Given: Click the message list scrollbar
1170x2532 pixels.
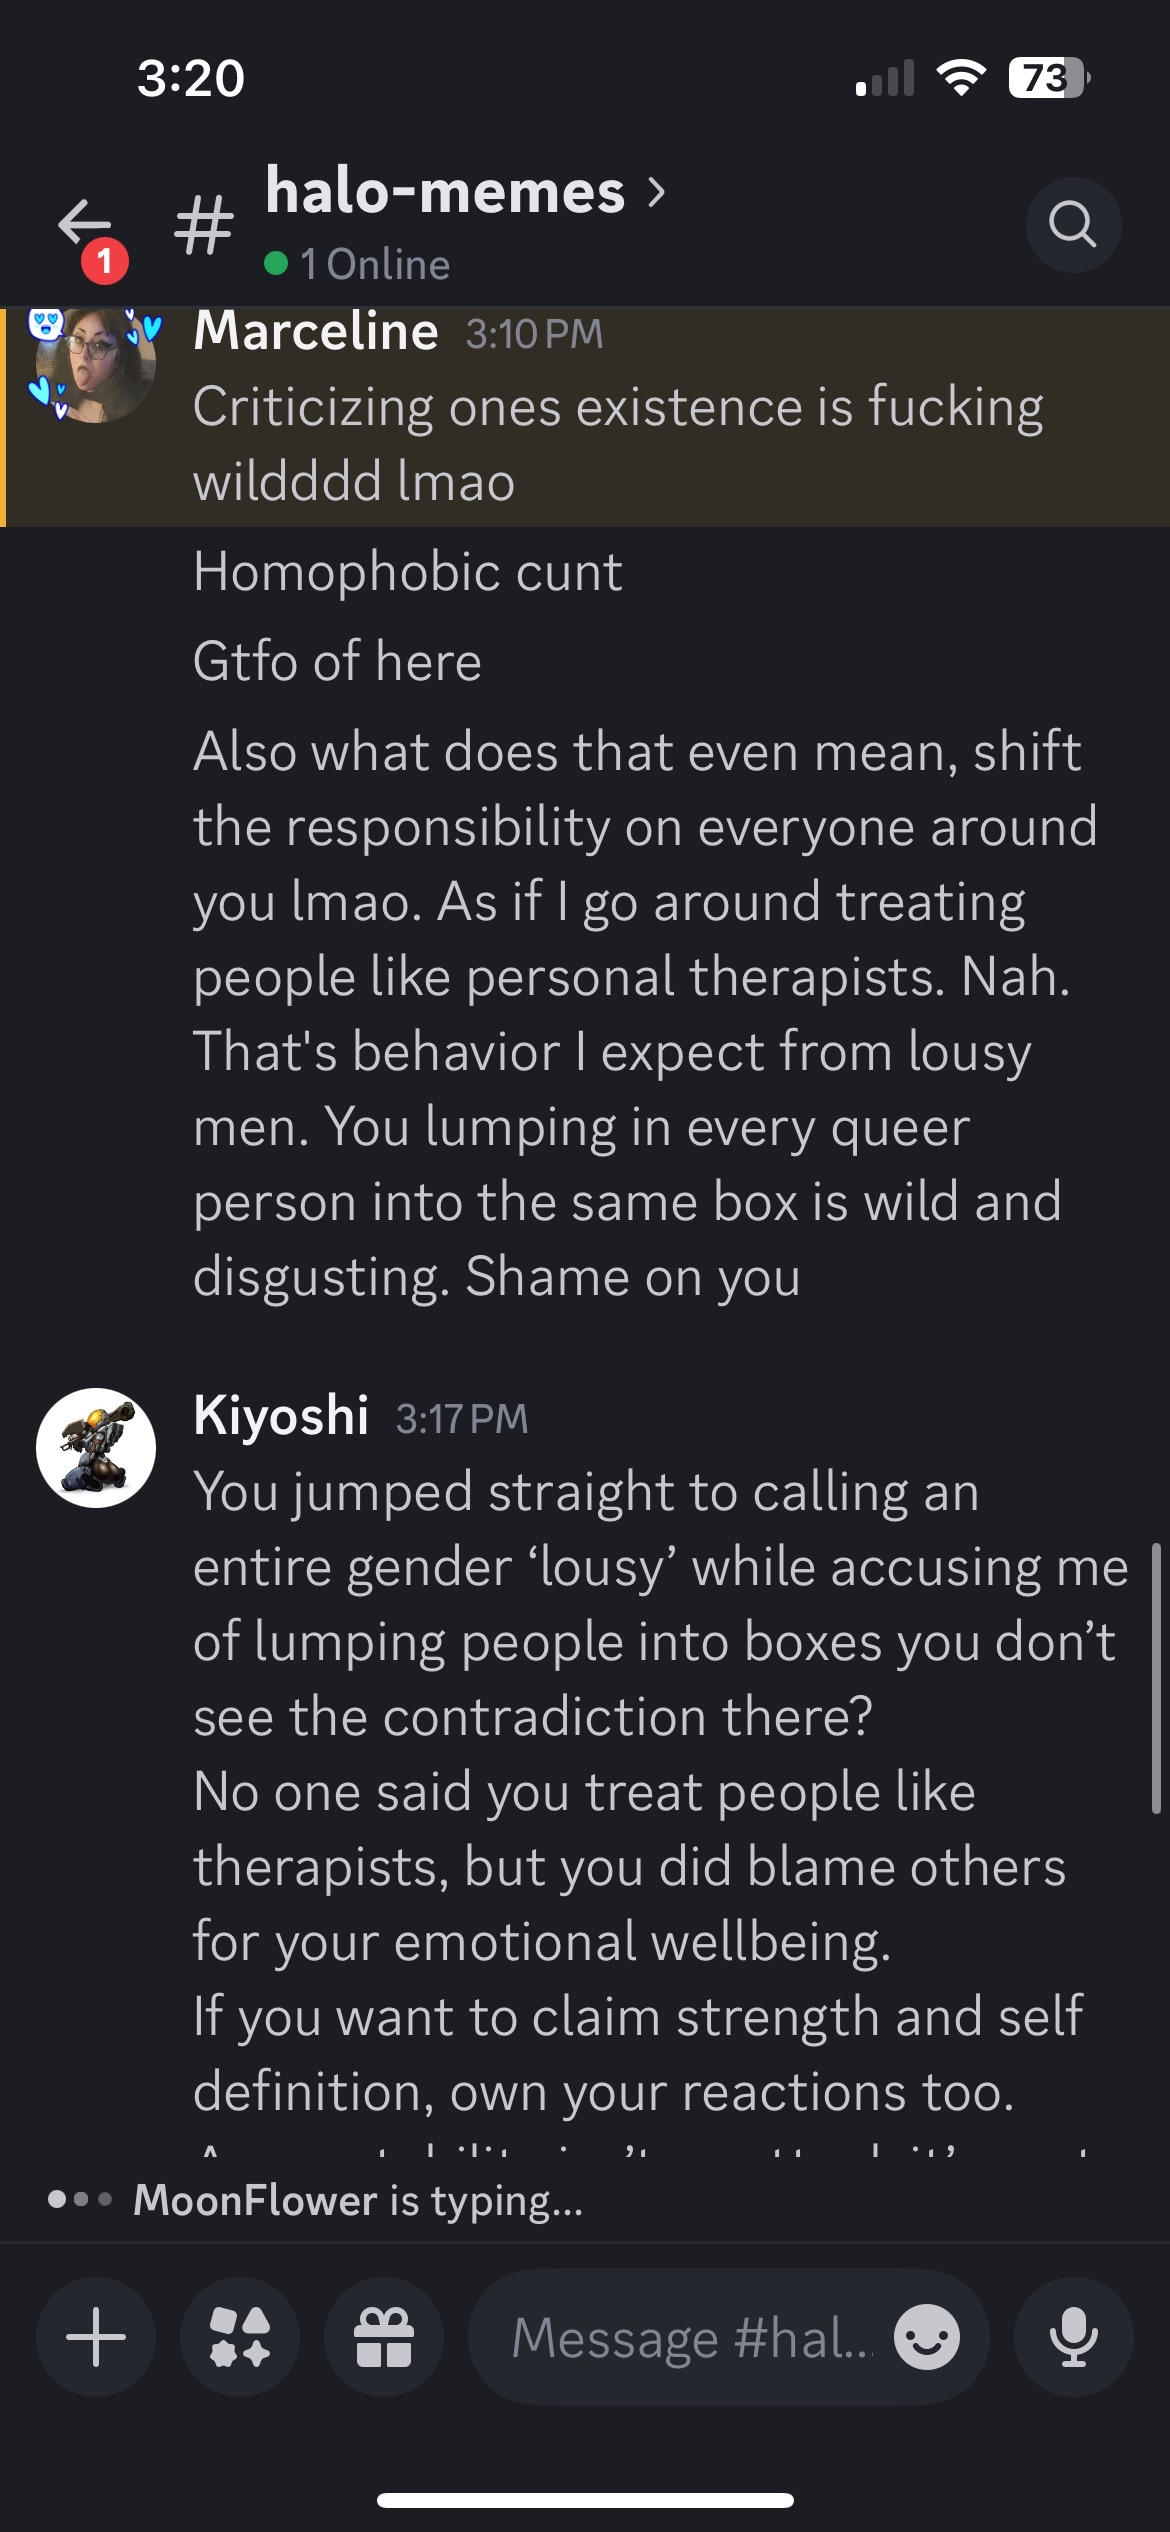Looking at the screenshot, I should tap(1156, 1678).
